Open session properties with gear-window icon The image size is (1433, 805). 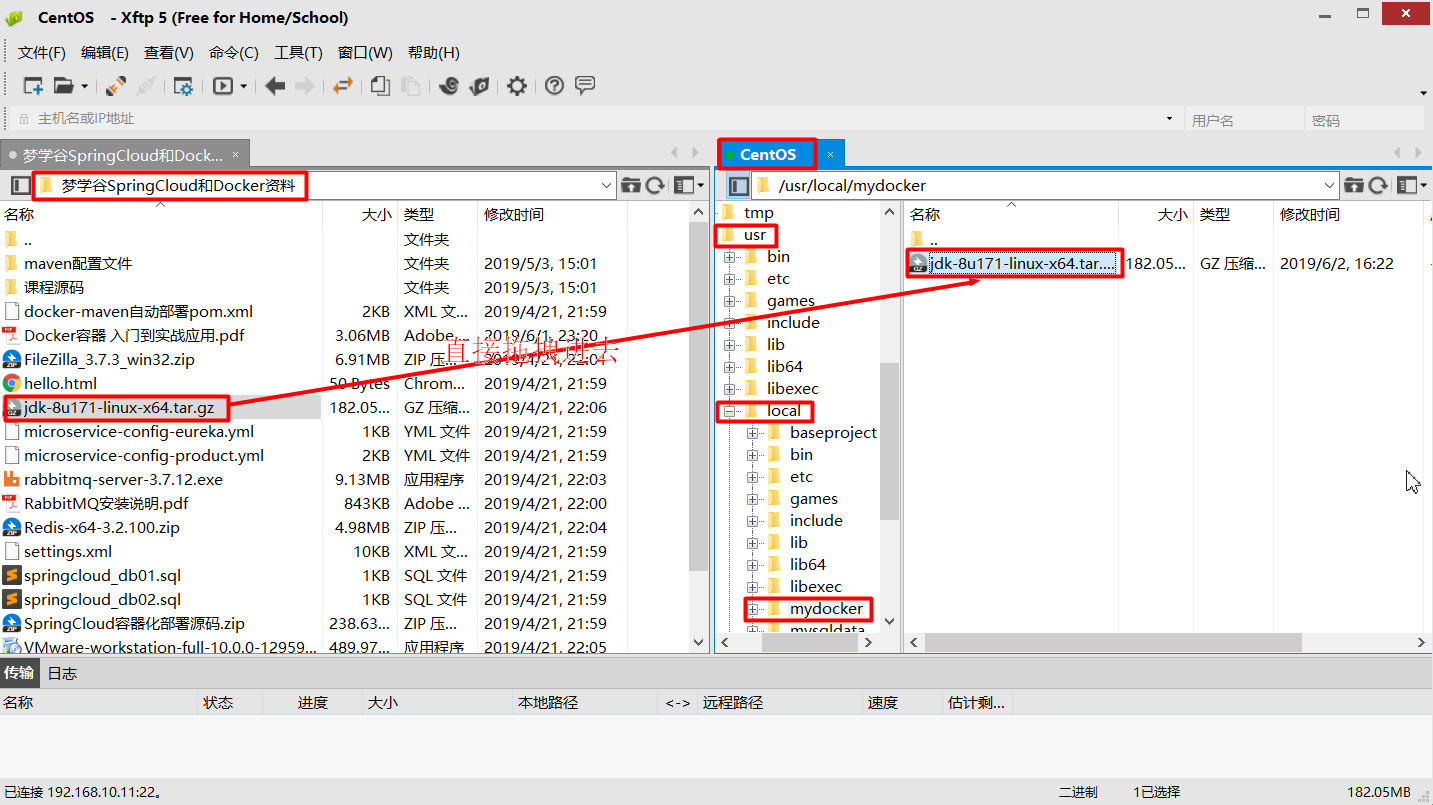[184, 86]
